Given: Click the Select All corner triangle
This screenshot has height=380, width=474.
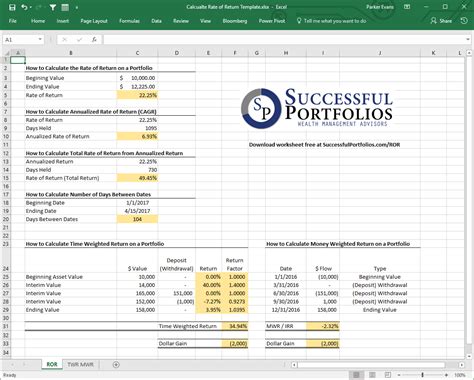Looking at the screenshot, I should point(7,53).
